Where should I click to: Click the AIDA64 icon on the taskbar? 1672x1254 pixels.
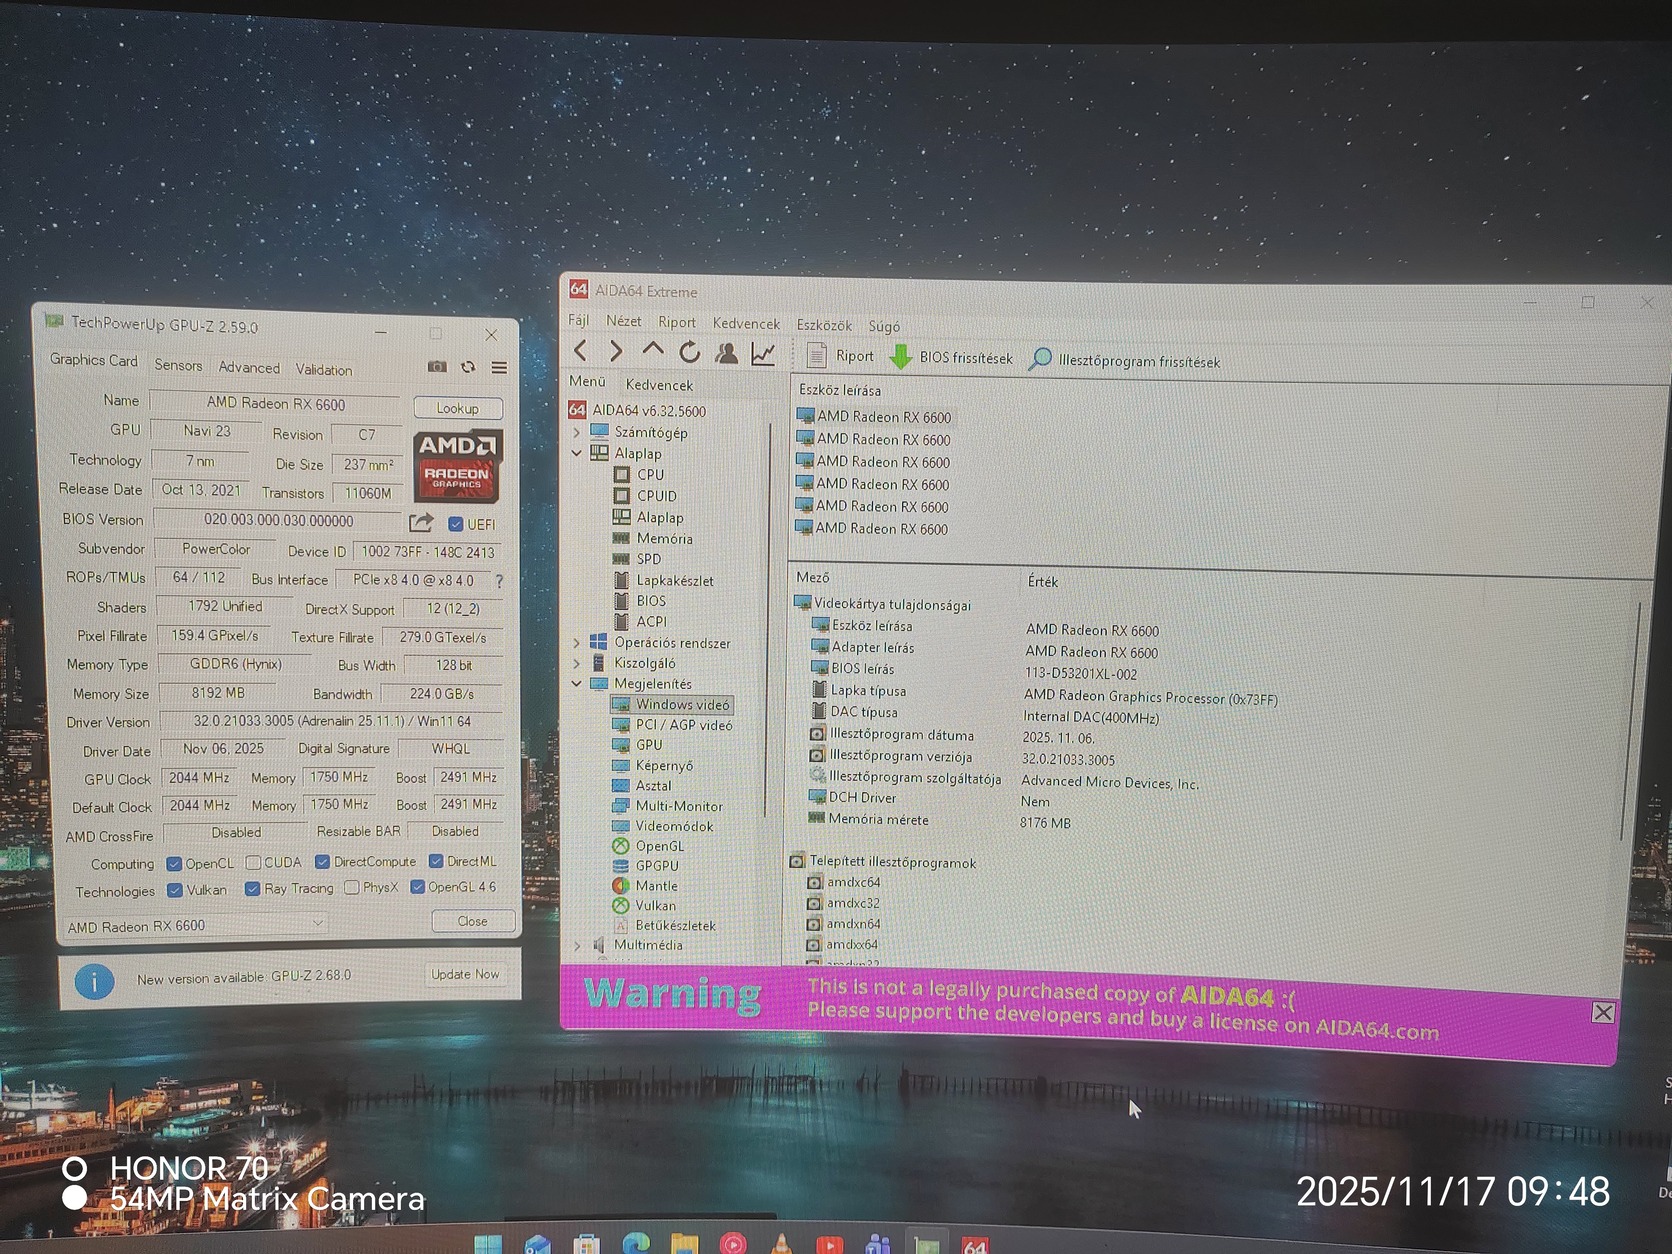(x=974, y=1245)
